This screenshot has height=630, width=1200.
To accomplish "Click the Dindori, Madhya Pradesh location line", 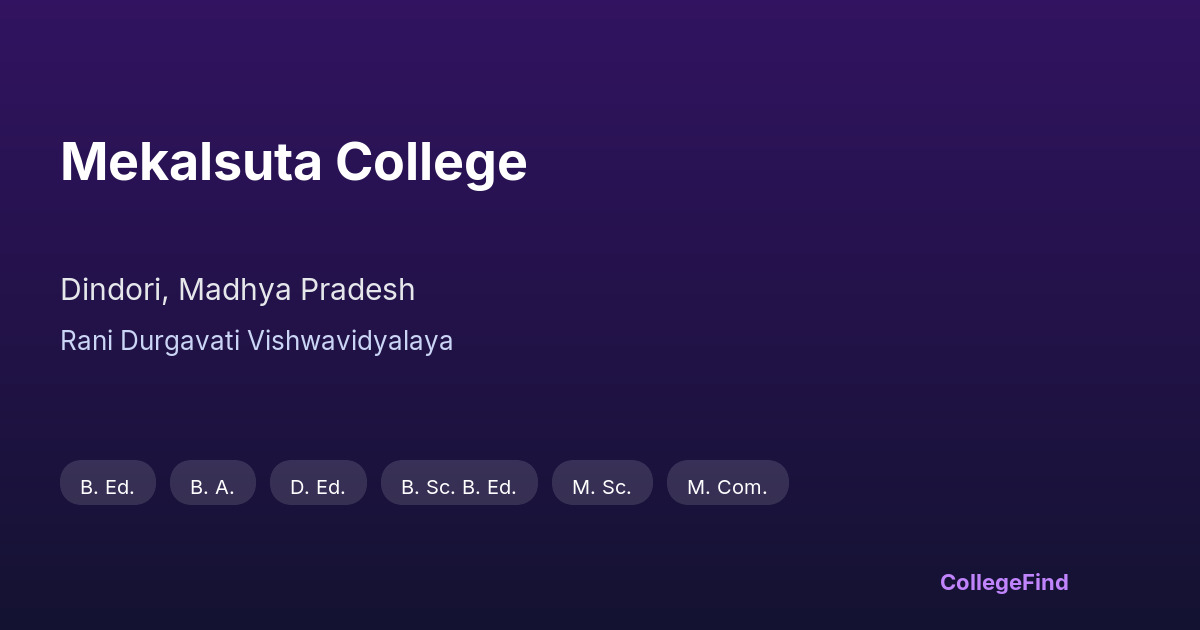I will pyautogui.click(x=237, y=290).
